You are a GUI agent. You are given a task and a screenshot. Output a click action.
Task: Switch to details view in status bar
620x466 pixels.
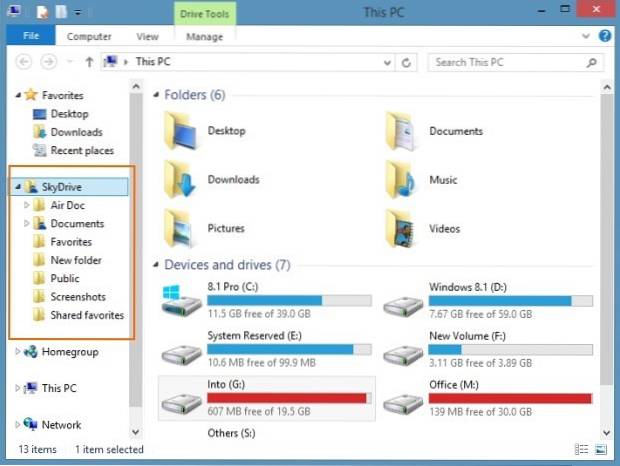[582, 450]
